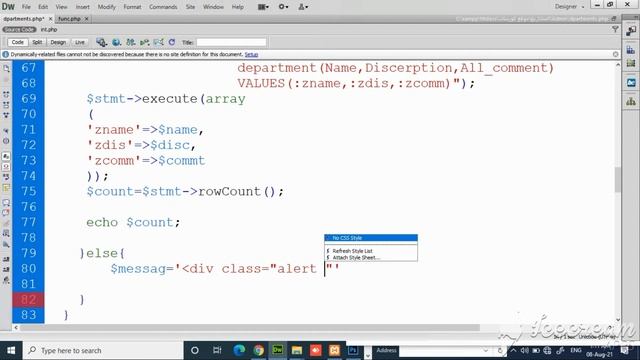Switch to Dreamweaver taskbar icon
Image resolution: width=640 pixels, height=360 pixels.
pos(278,350)
